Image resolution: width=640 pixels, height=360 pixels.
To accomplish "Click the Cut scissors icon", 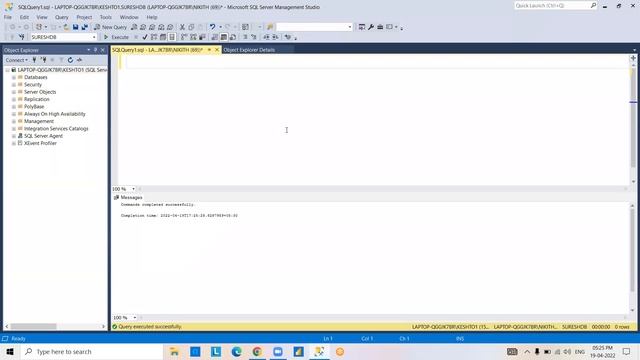I will tap(182, 27).
